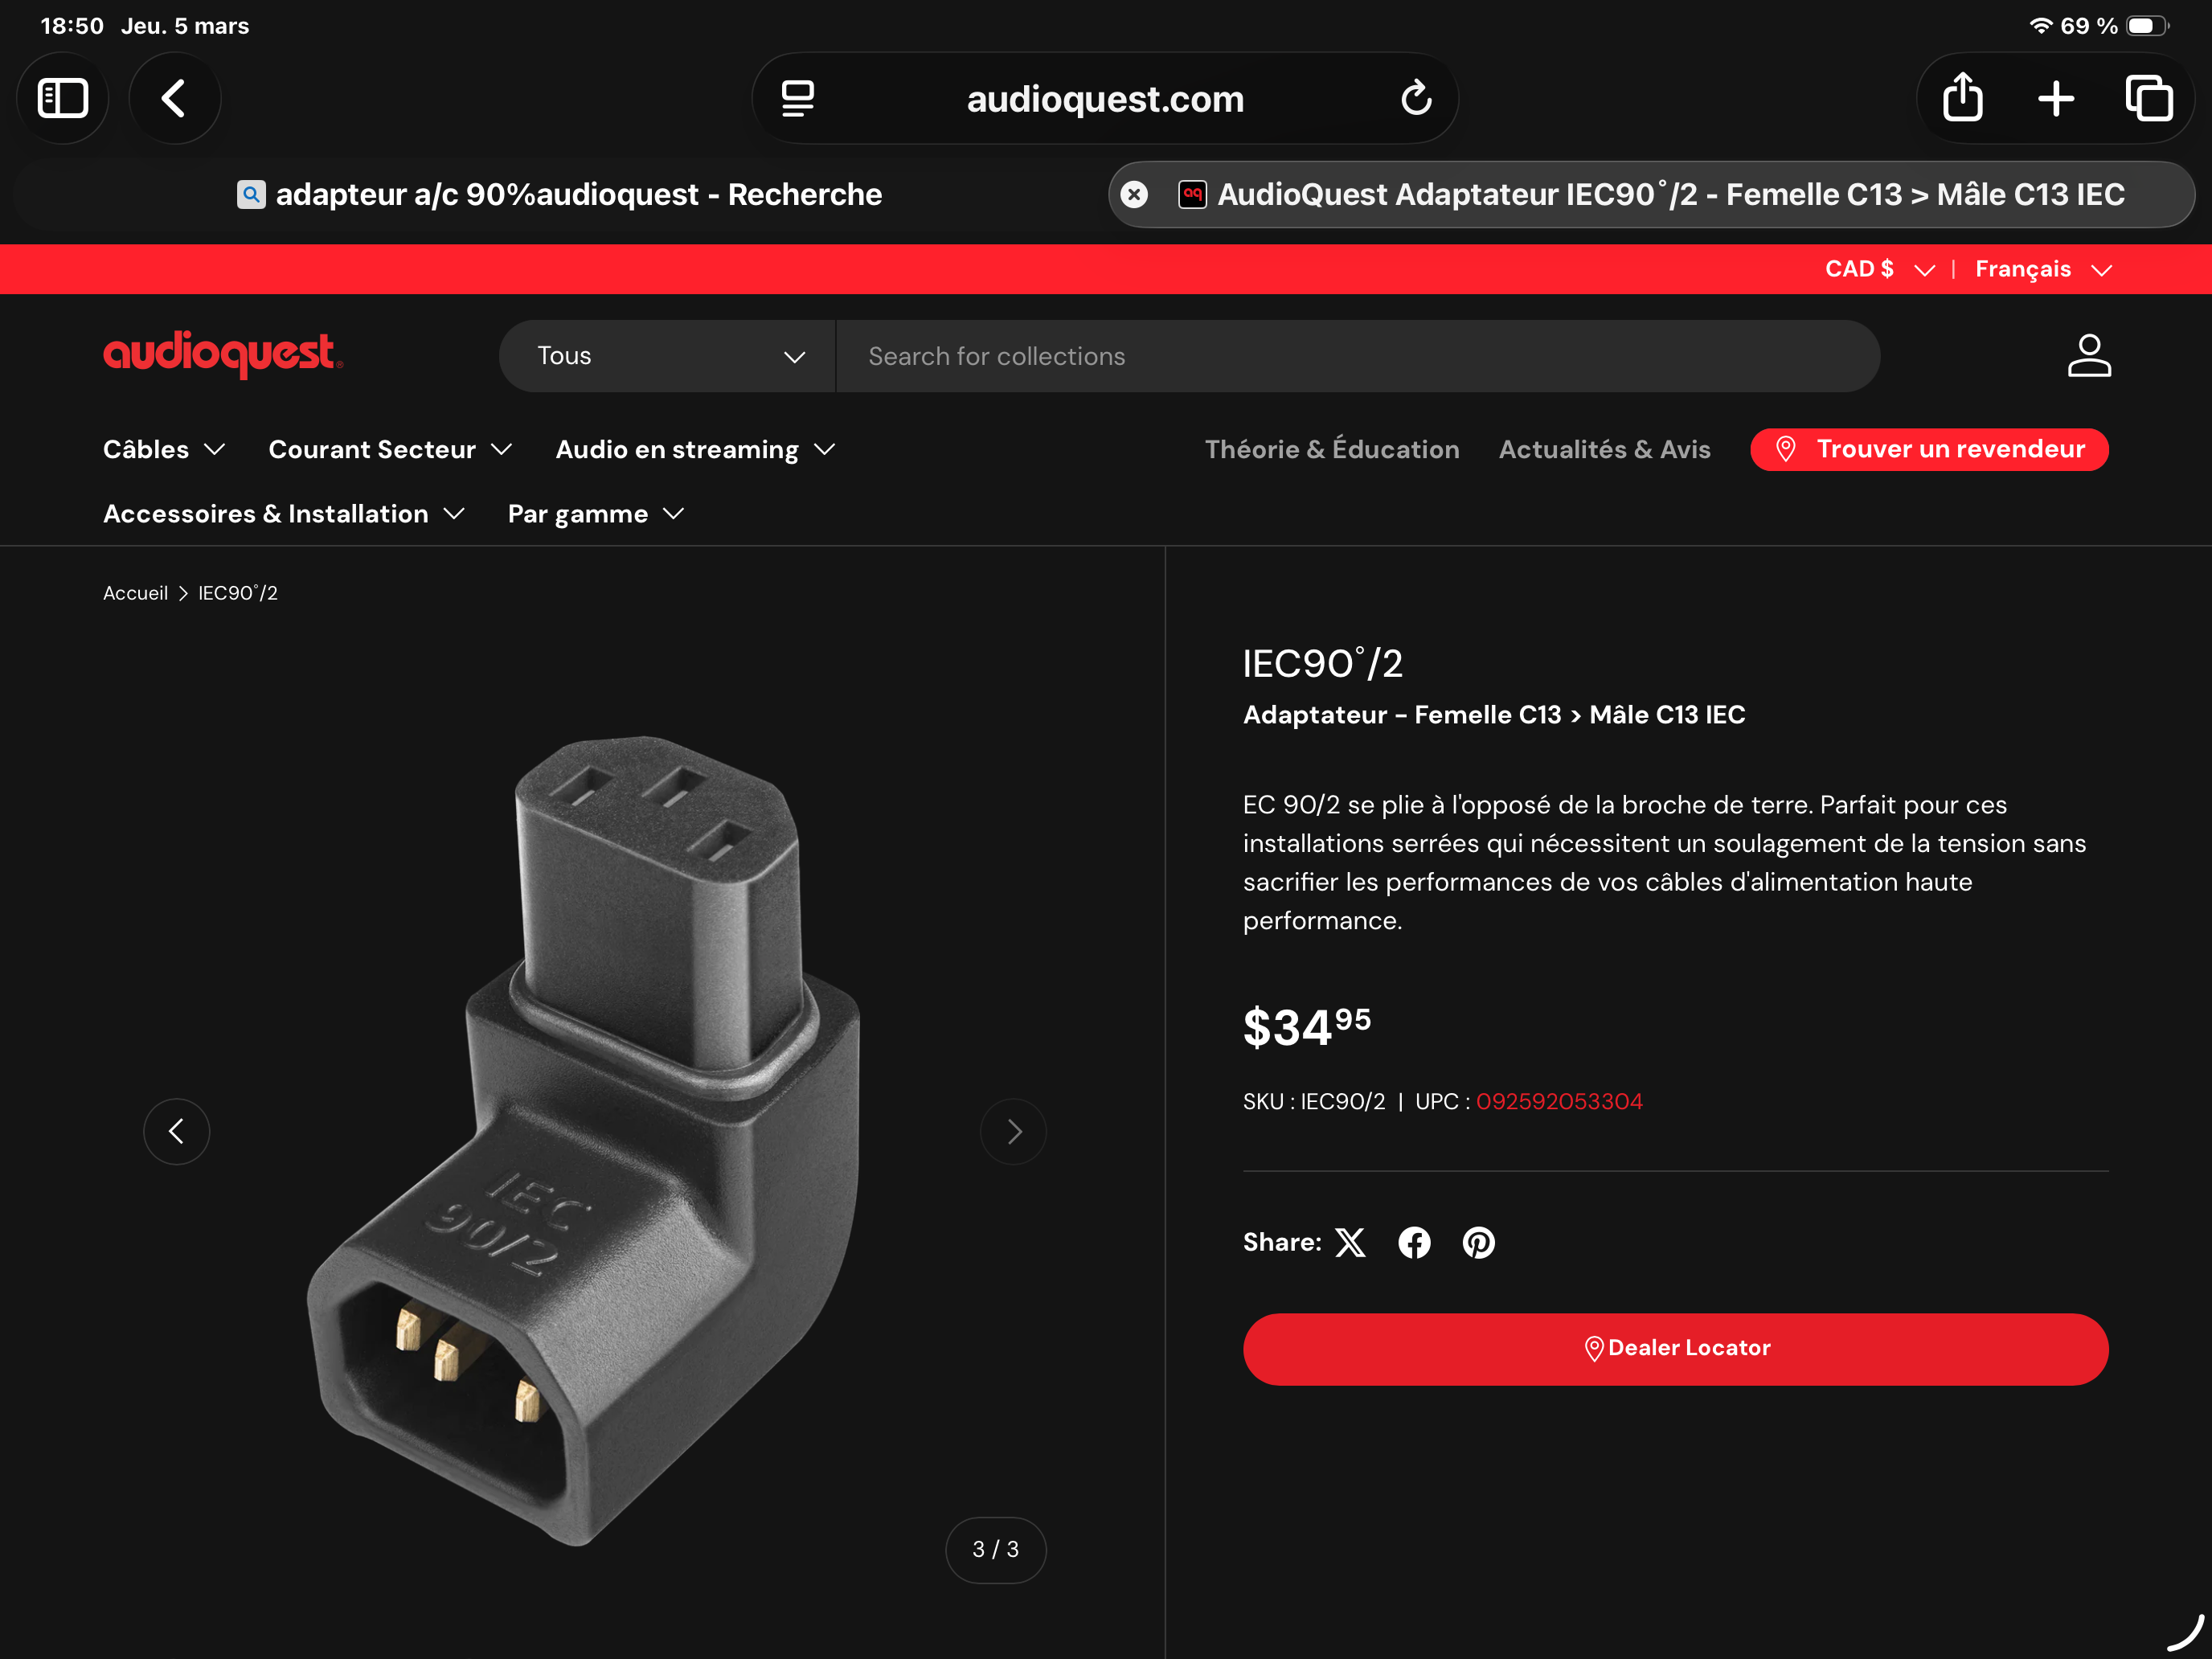
Task: Click the Search for collections field
Action: 1358,356
